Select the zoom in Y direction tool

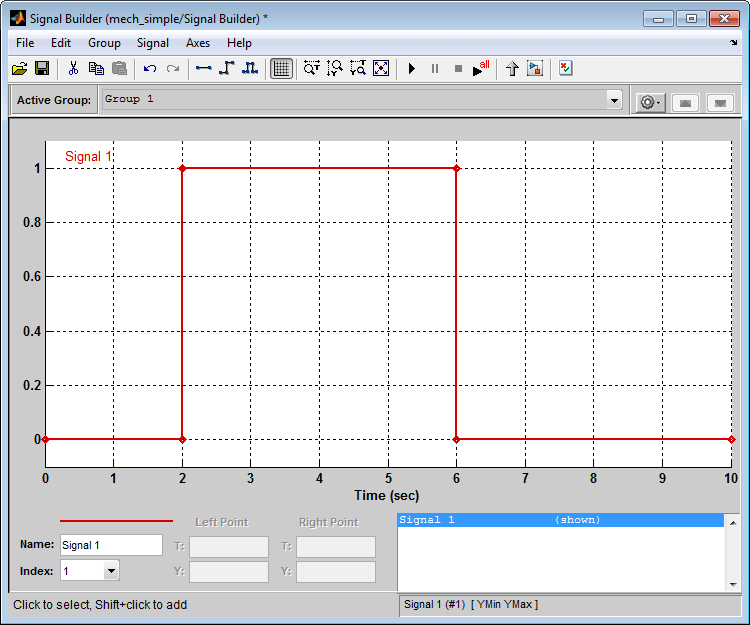coord(335,69)
